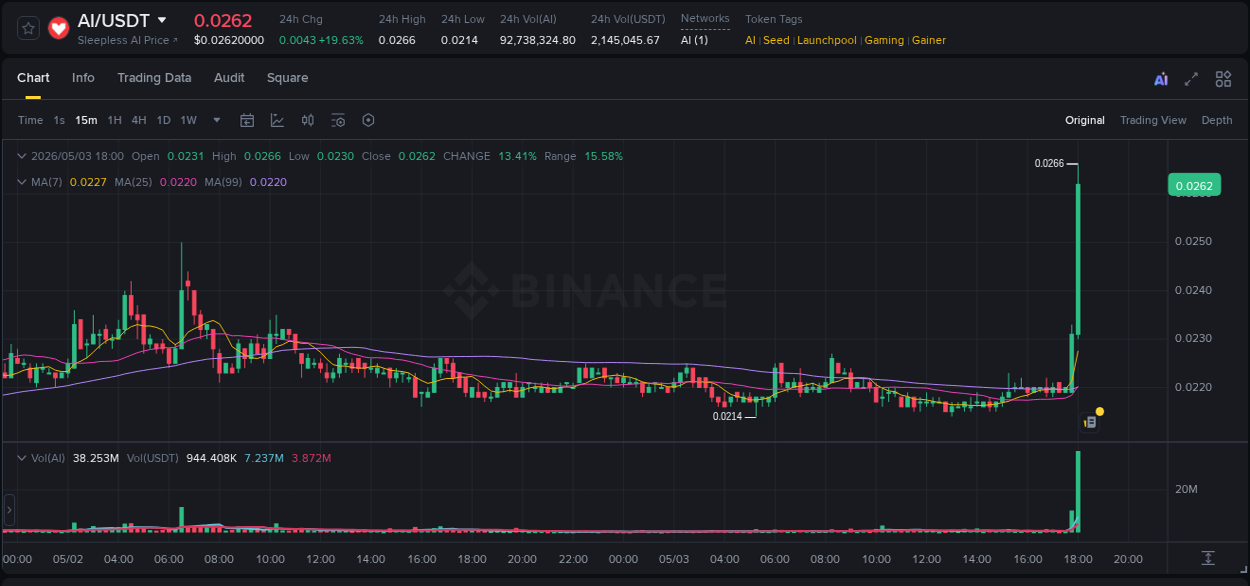Open the line chart indicators icon

point(277,120)
